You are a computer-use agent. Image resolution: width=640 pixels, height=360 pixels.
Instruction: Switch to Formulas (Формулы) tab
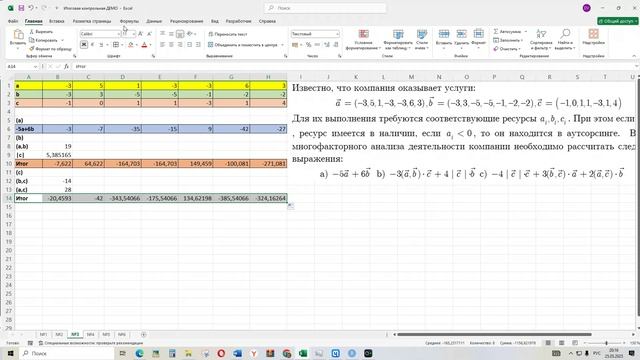pyautogui.click(x=129, y=21)
